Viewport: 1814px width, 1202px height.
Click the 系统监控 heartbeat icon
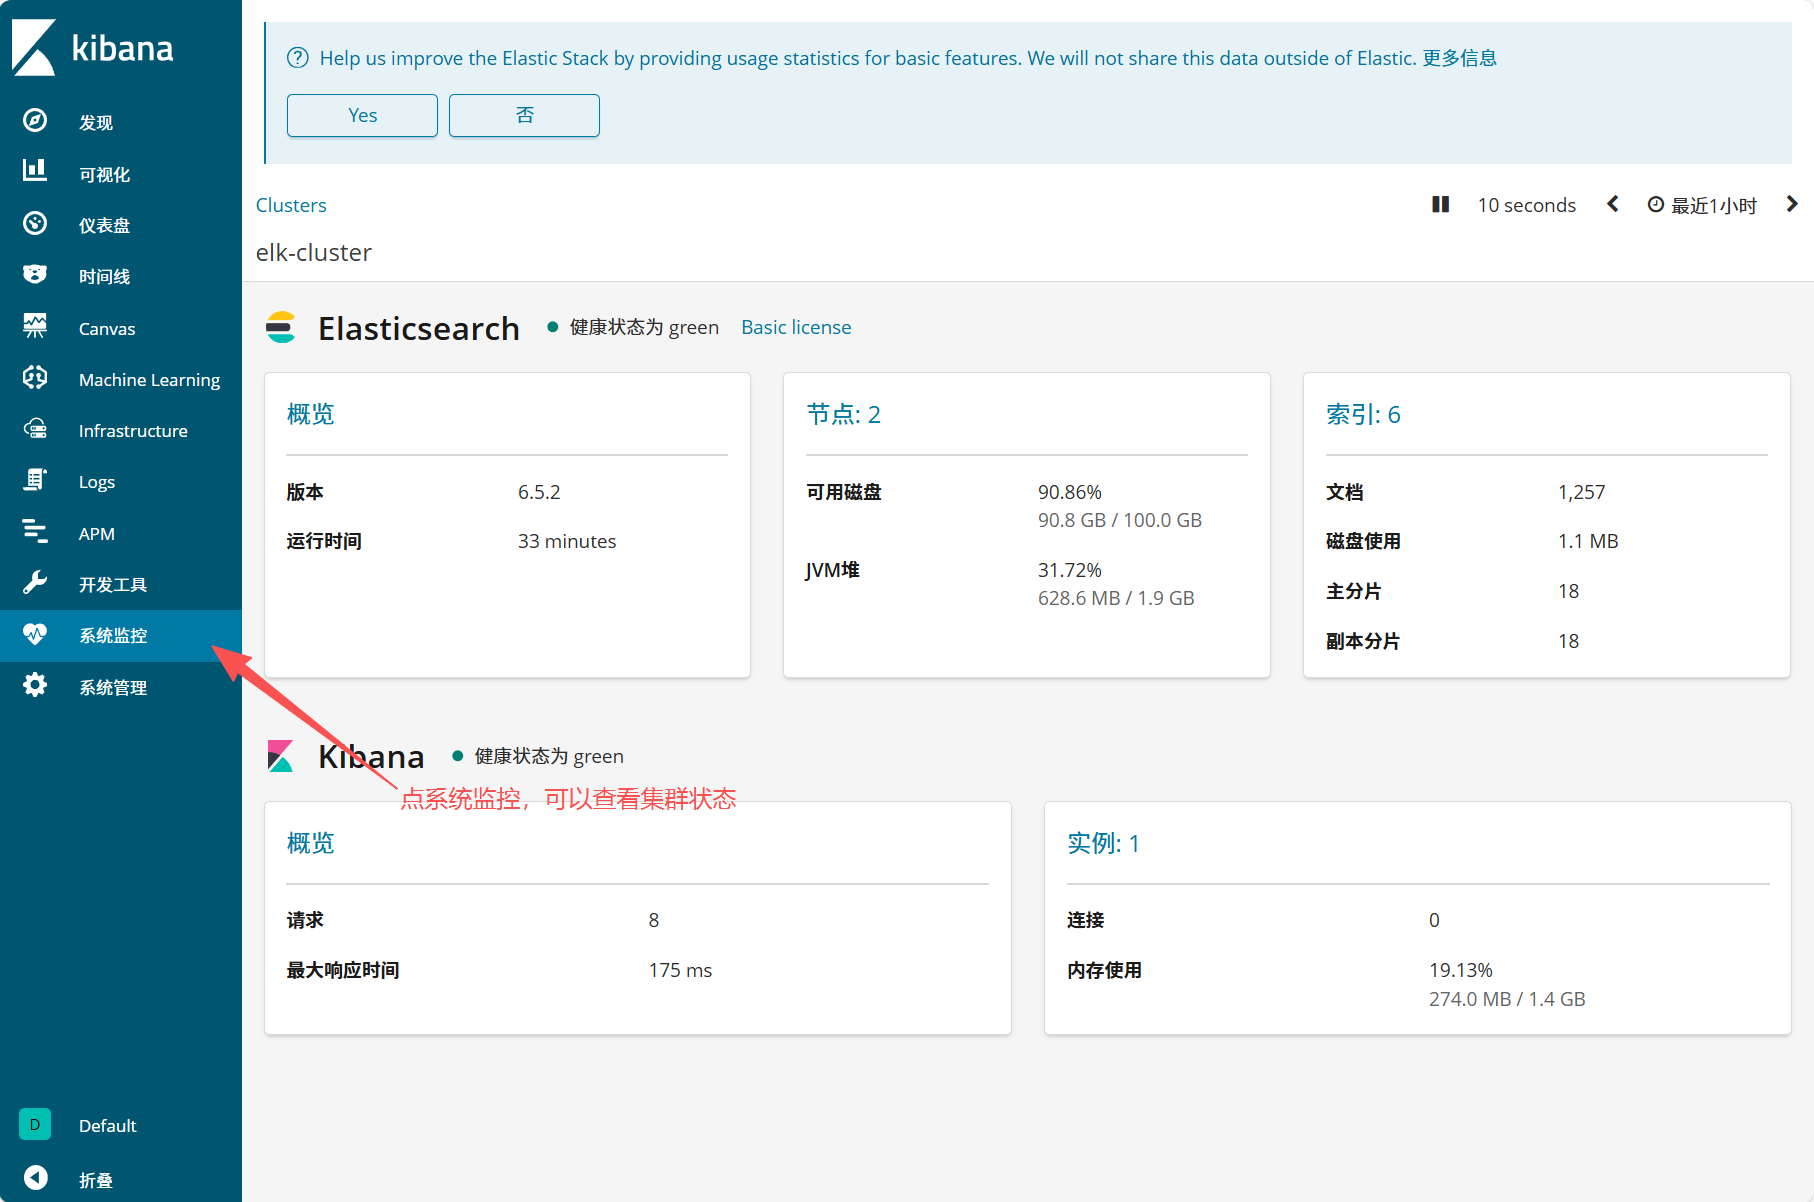click(35, 634)
